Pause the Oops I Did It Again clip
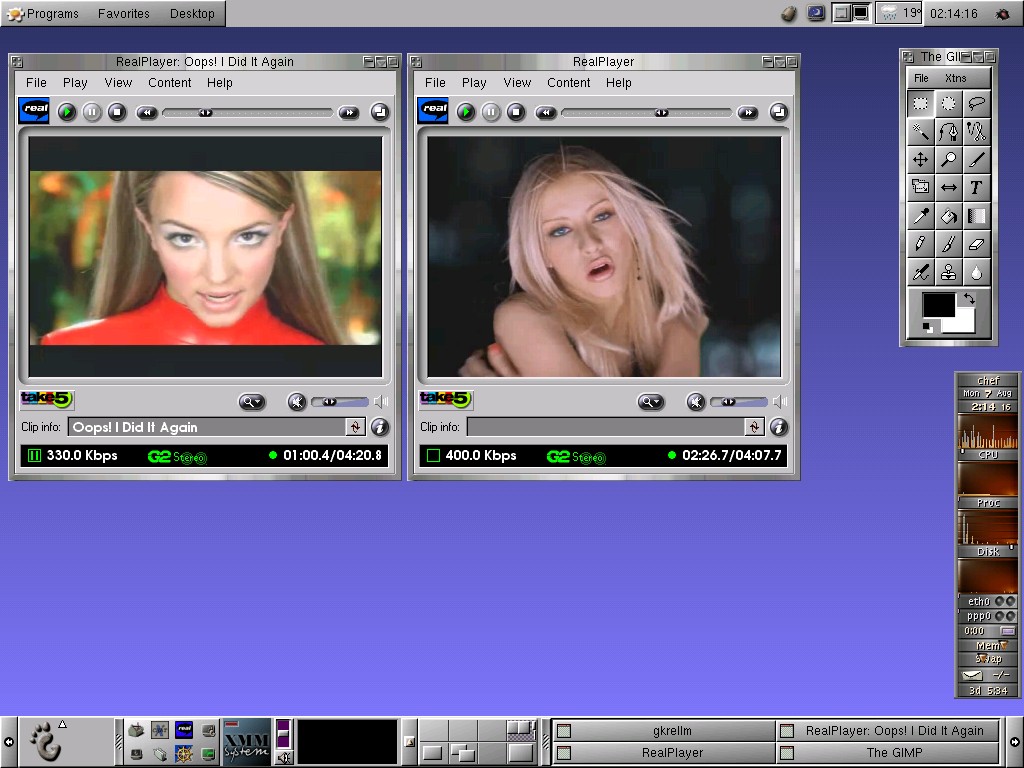 click(x=92, y=112)
